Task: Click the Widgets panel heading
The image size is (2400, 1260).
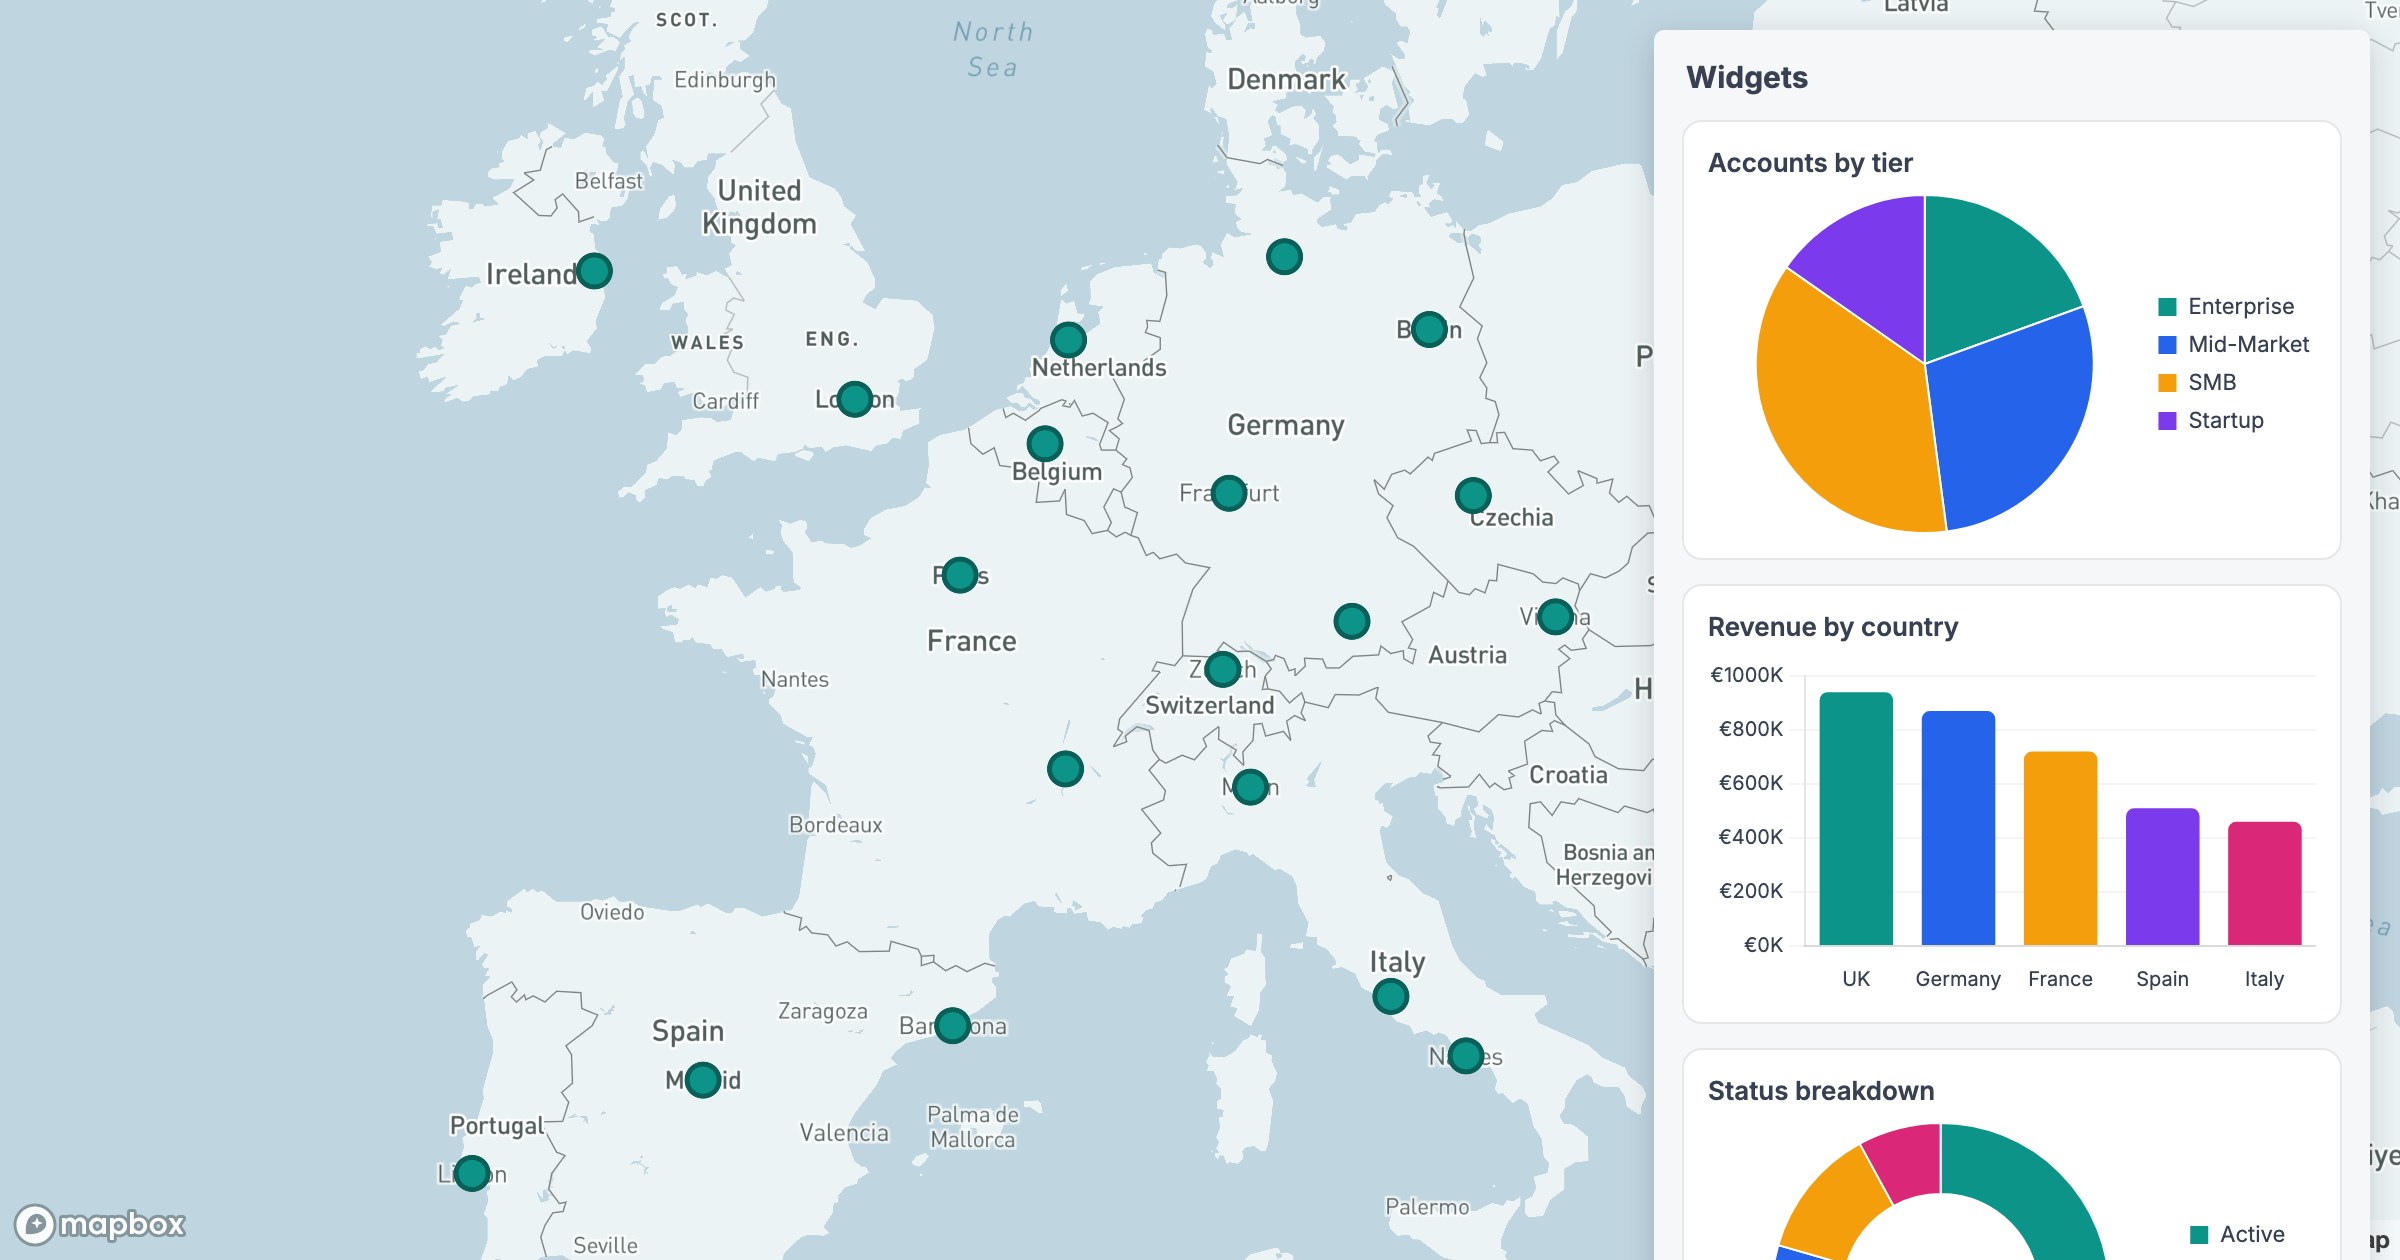Action: 1747,78
